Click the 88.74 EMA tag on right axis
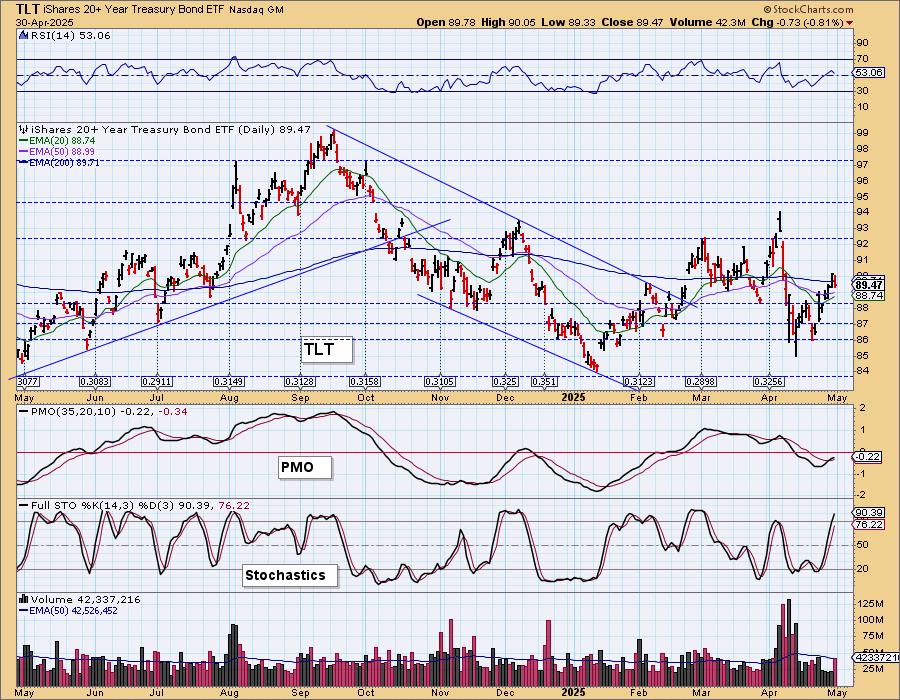The image size is (900, 700). pos(868,295)
